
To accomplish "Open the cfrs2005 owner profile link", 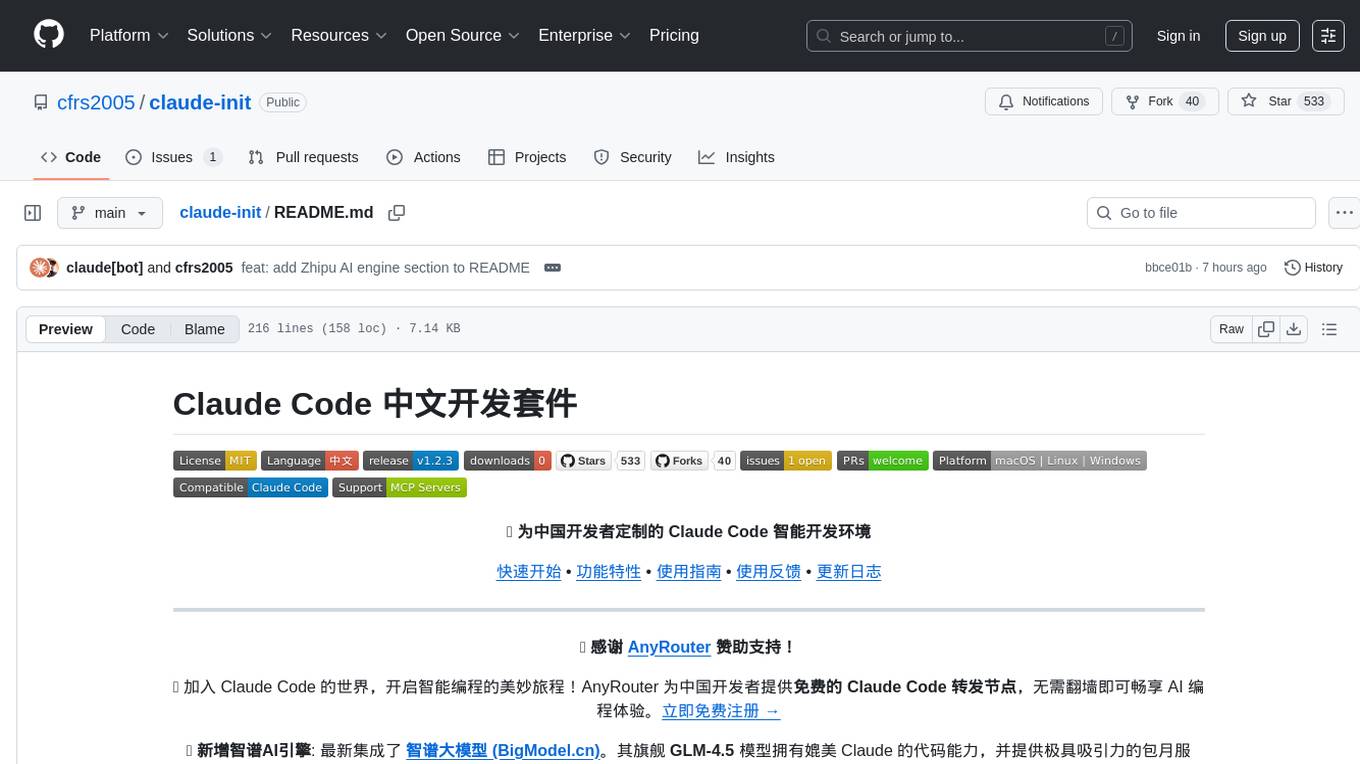I will [x=96, y=102].
